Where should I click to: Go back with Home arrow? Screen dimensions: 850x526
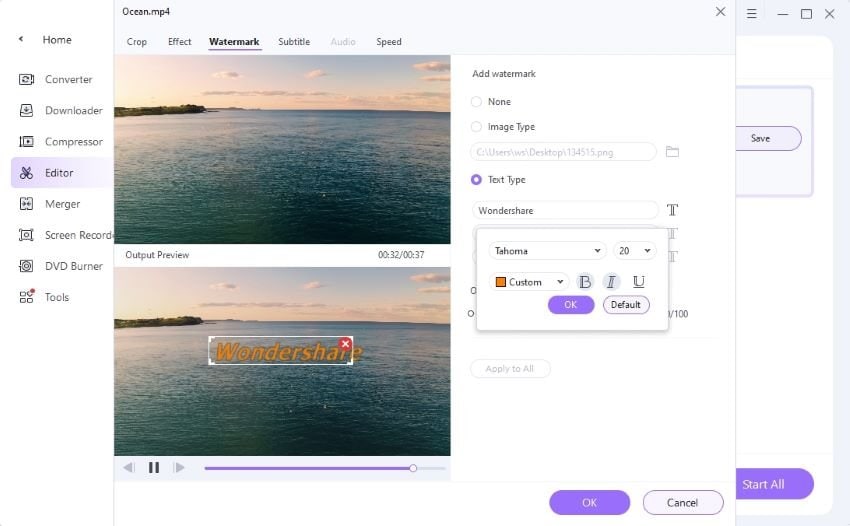point(21,39)
